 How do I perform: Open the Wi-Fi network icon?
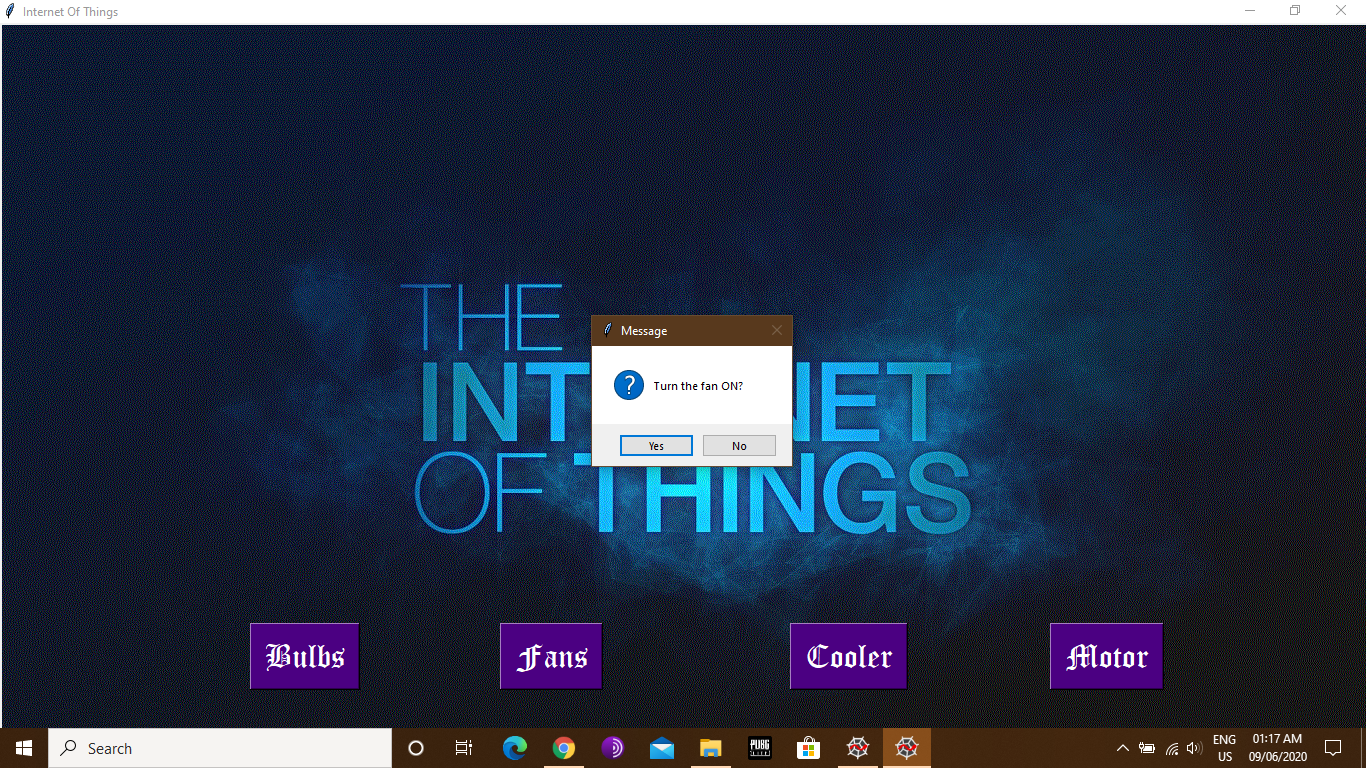tap(1171, 748)
